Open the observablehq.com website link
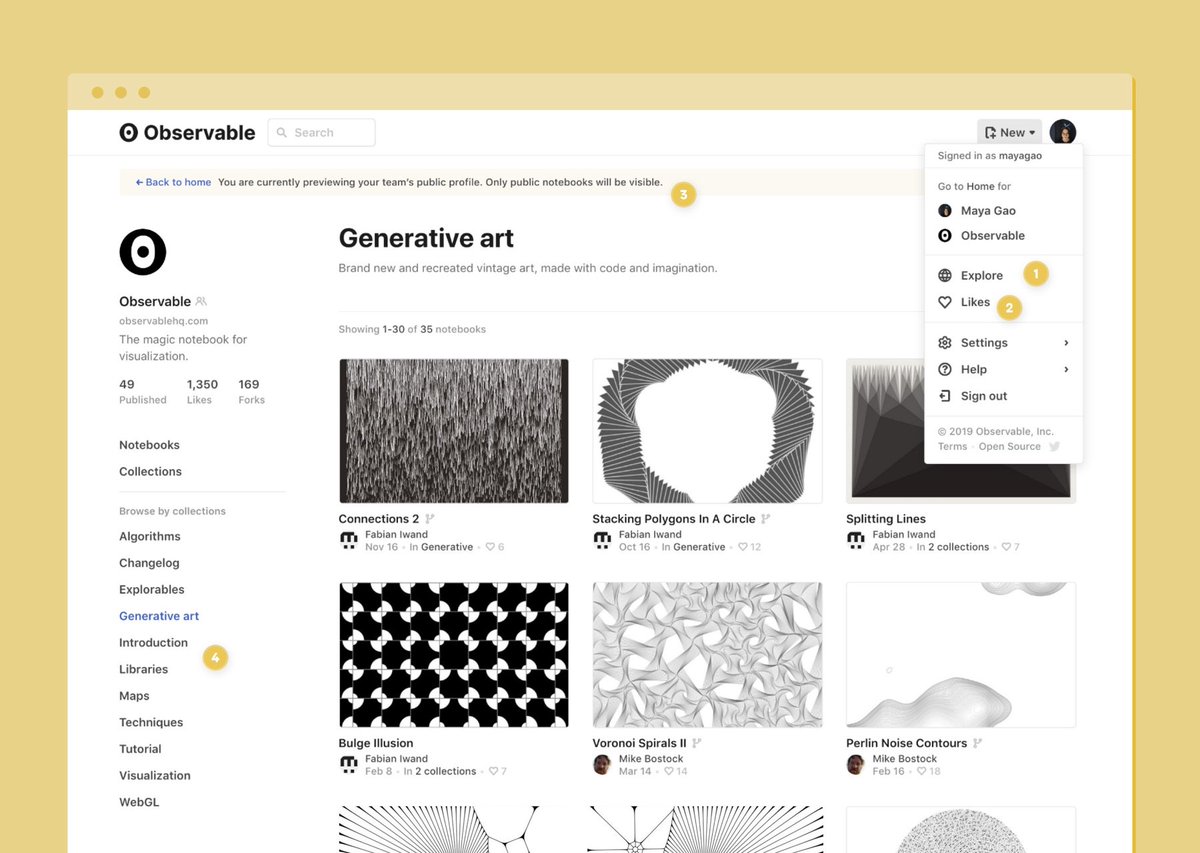This screenshot has height=853, width=1200. pos(163,321)
